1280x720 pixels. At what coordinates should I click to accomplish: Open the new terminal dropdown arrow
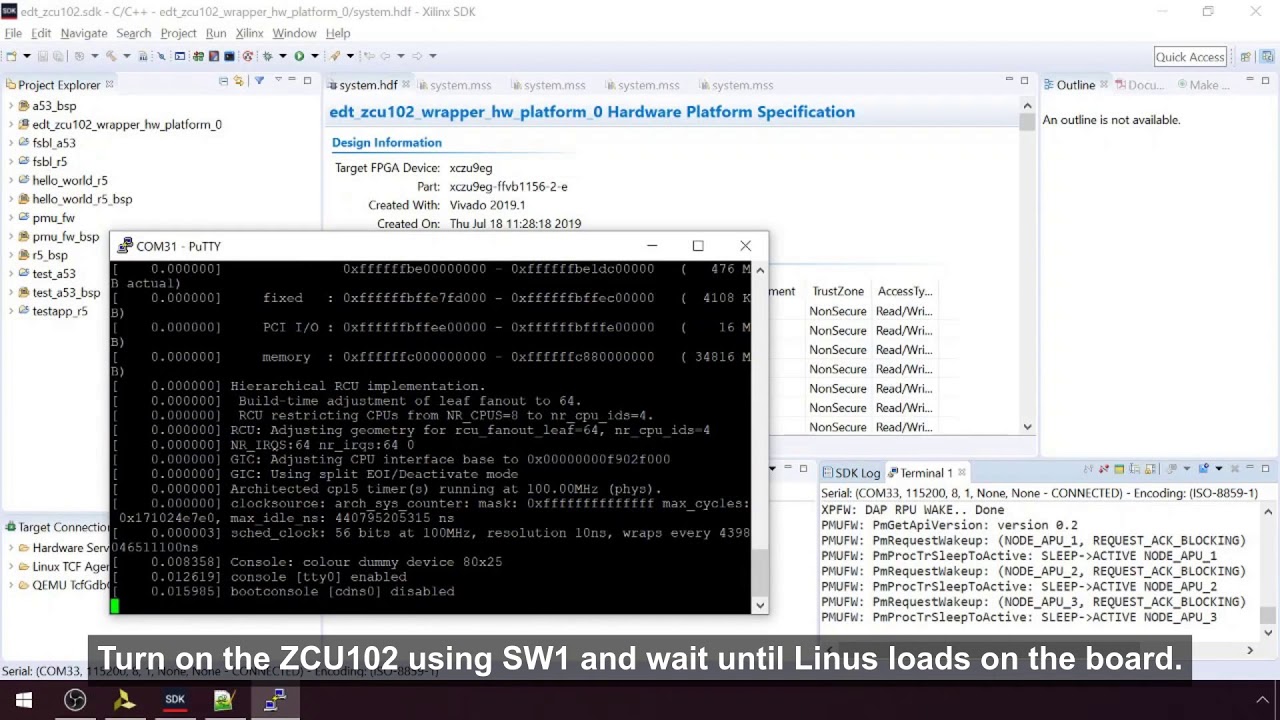click(x=1219, y=468)
